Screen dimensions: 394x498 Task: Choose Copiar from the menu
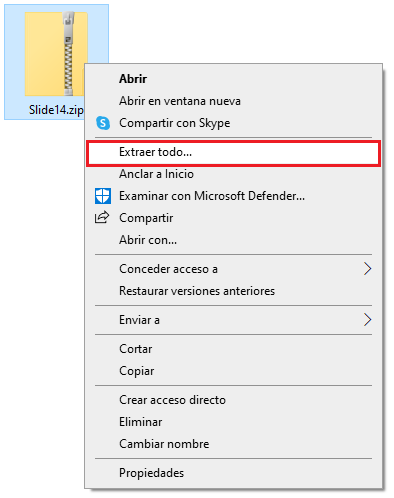[x=233, y=371]
